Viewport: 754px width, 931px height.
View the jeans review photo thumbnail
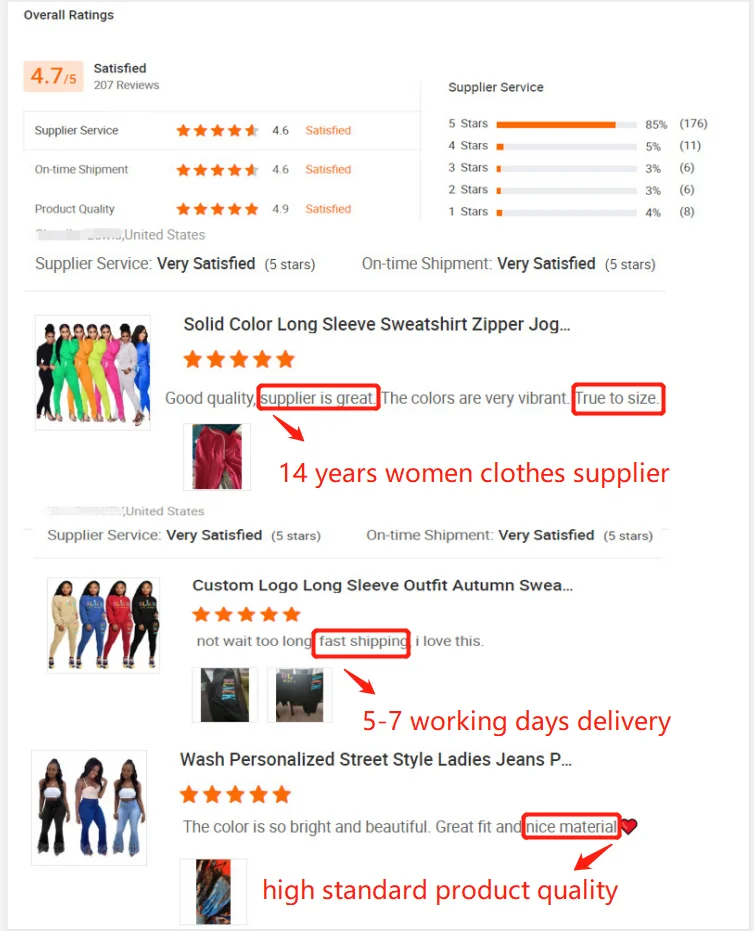click(213, 891)
